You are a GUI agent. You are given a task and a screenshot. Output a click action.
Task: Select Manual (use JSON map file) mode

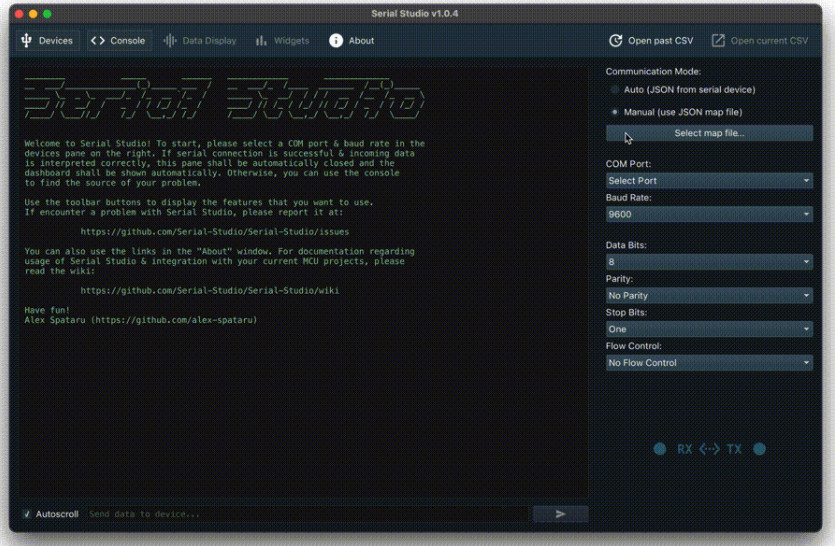pyautogui.click(x=676, y=112)
